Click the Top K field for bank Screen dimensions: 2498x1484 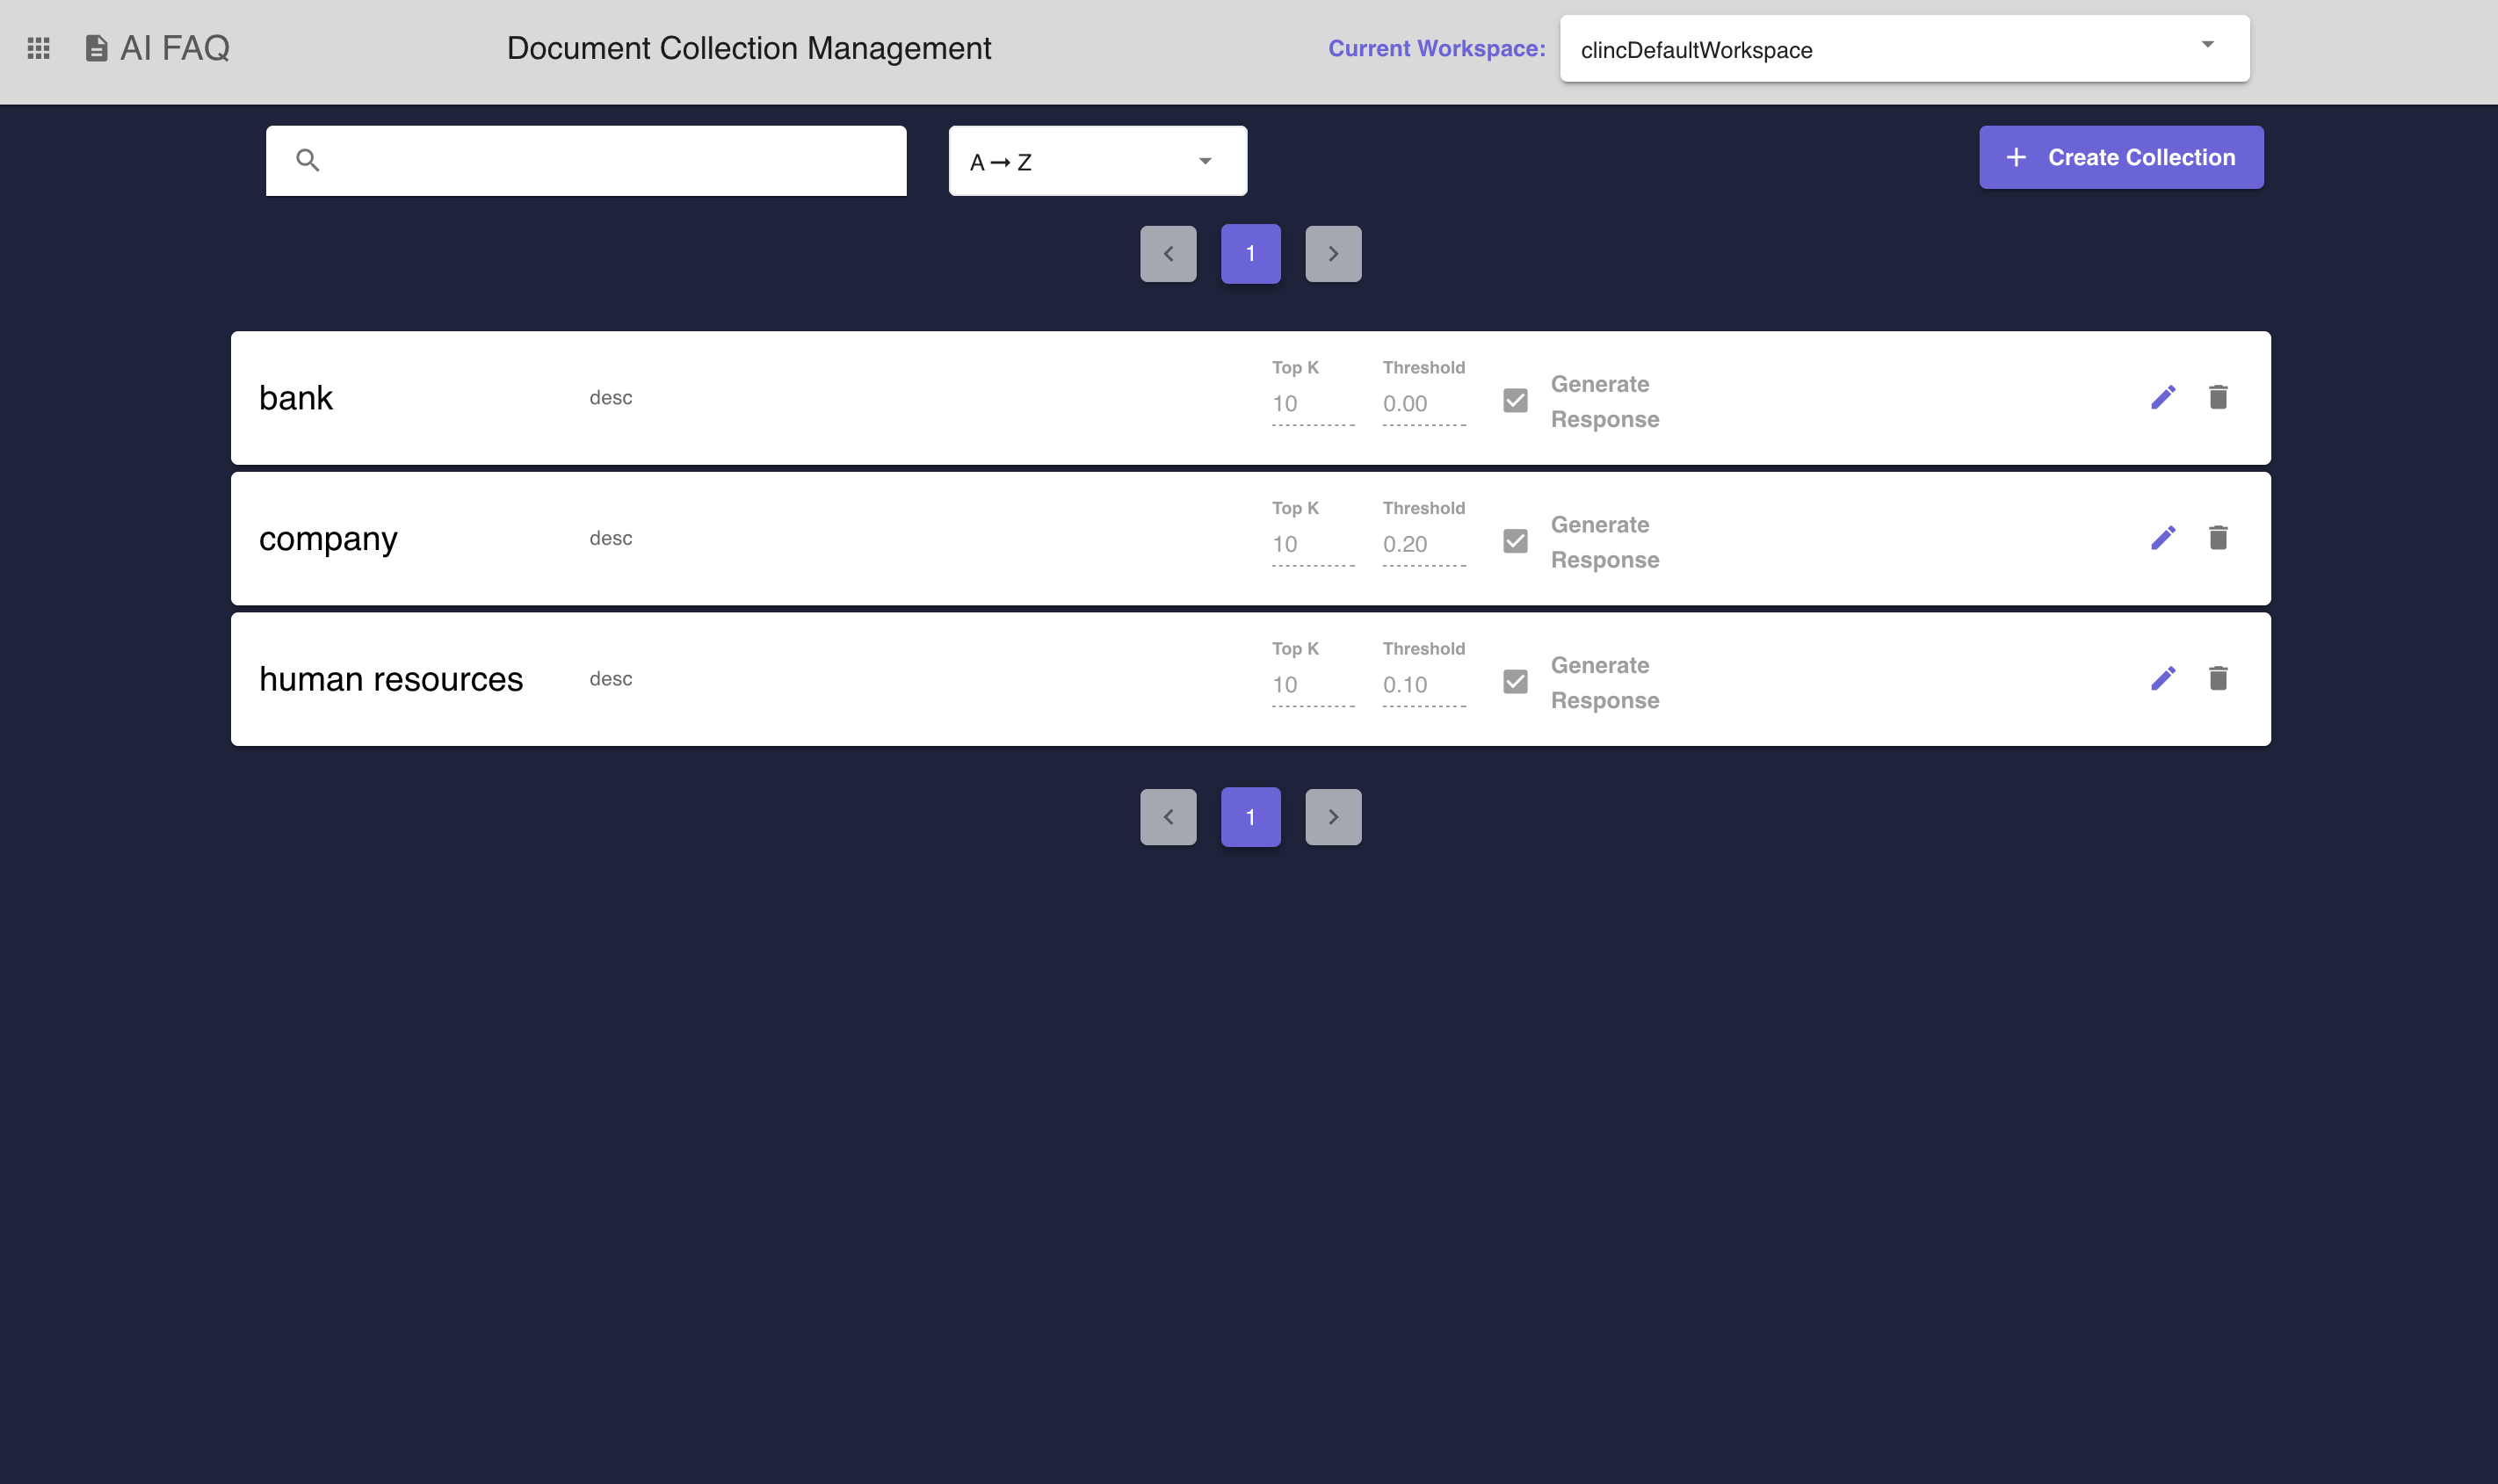pyautogui.click(x=1313, y=404)
